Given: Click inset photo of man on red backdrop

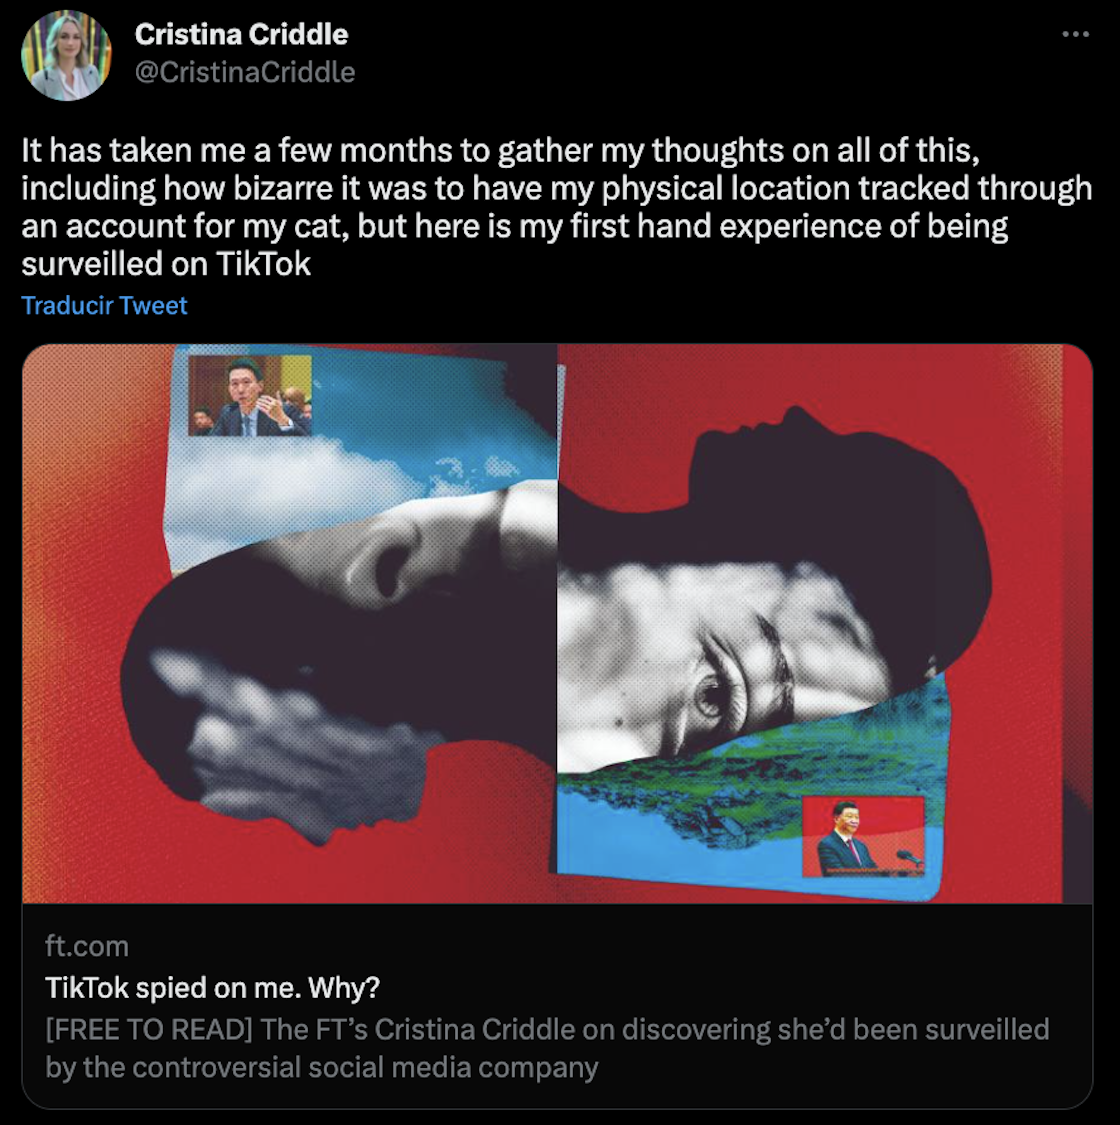Looking at the screenshot, I should point(862,836).
